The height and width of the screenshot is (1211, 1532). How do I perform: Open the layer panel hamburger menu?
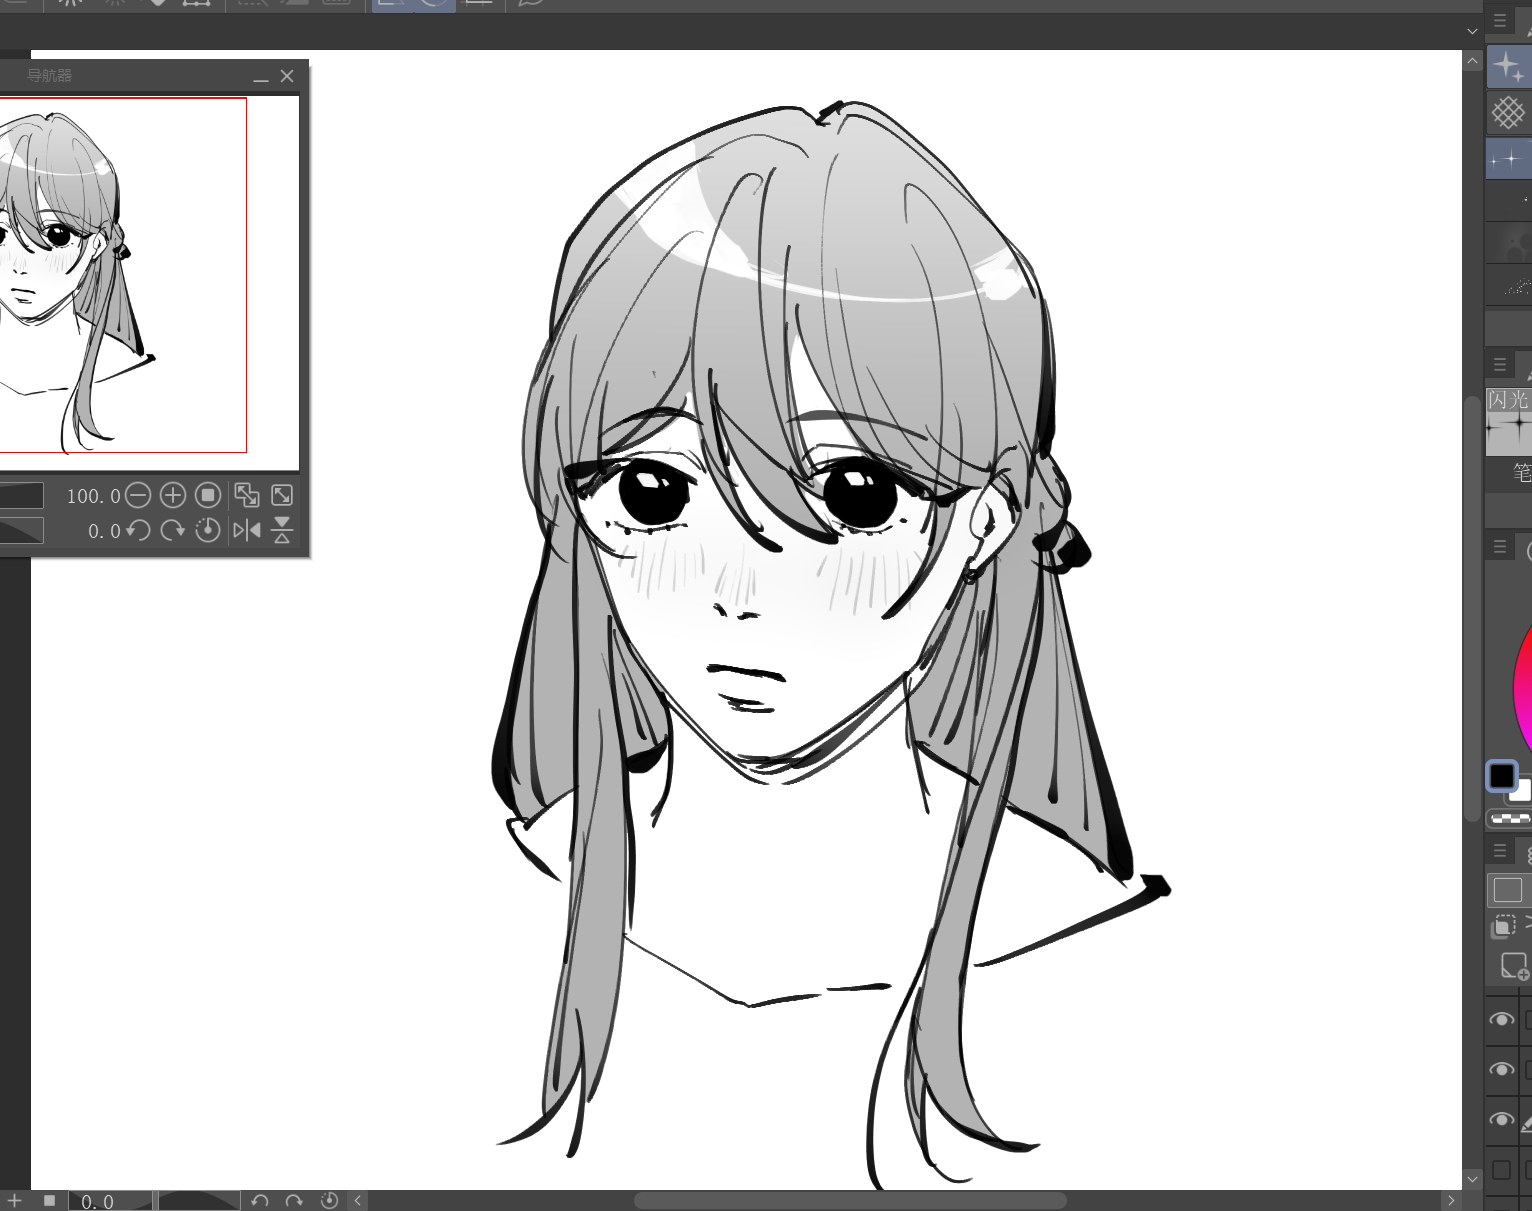[1500, 851]
